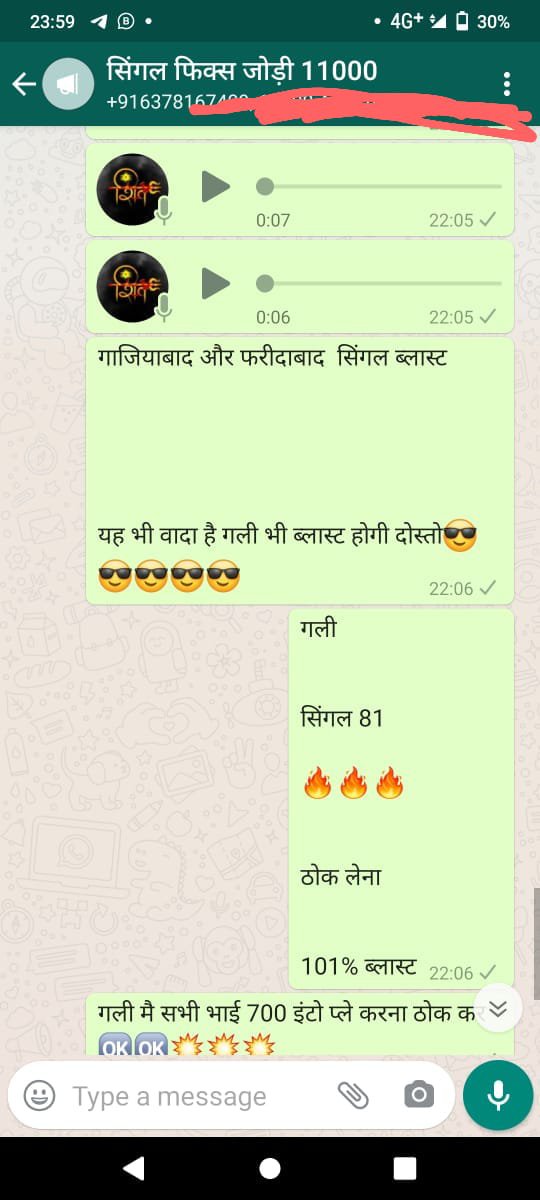Tap the Android home circle button
Viewport: 540px width, 1200px height.
pyautogui.click(x=270, y=1168)
